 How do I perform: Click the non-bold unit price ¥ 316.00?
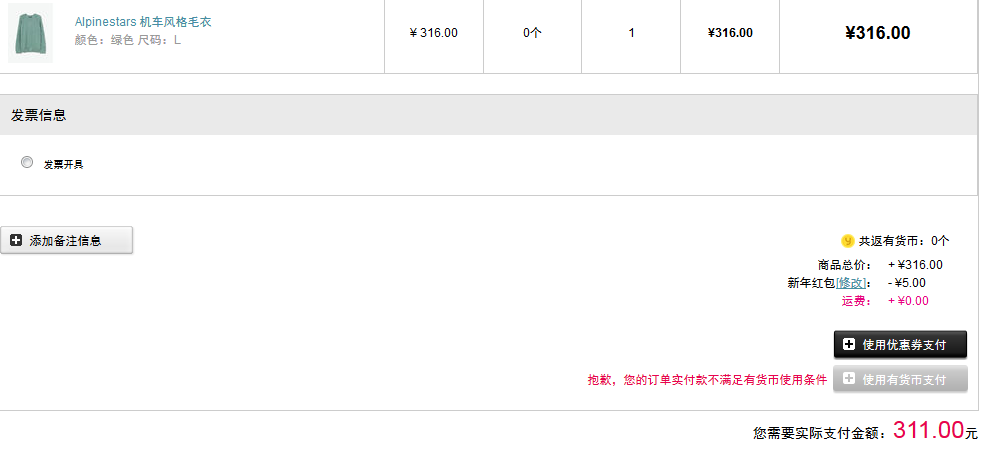click(433, 33)
